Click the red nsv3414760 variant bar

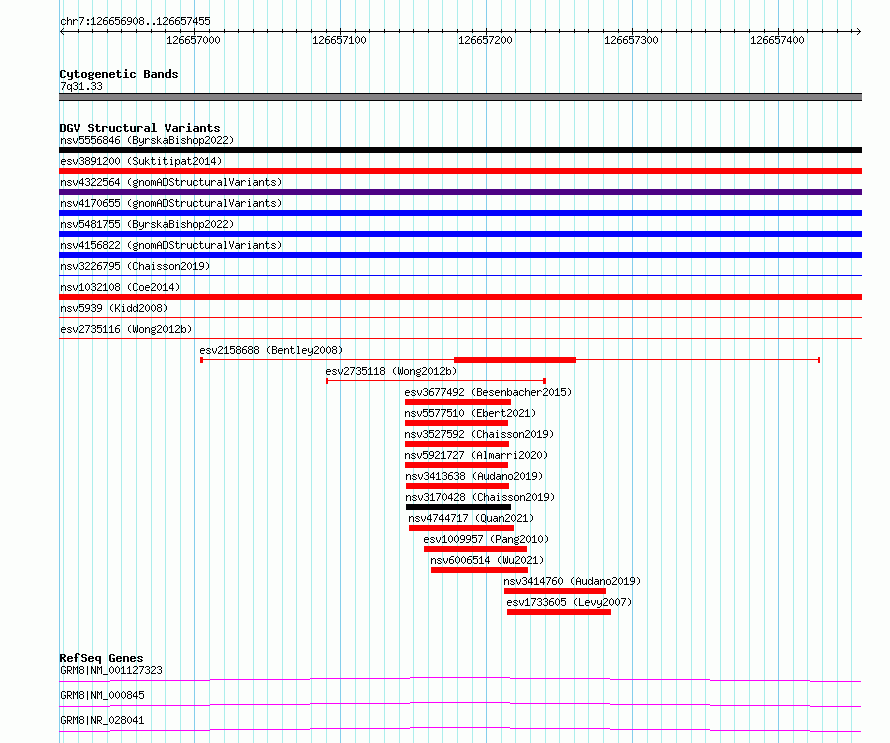tap(555, 591)
